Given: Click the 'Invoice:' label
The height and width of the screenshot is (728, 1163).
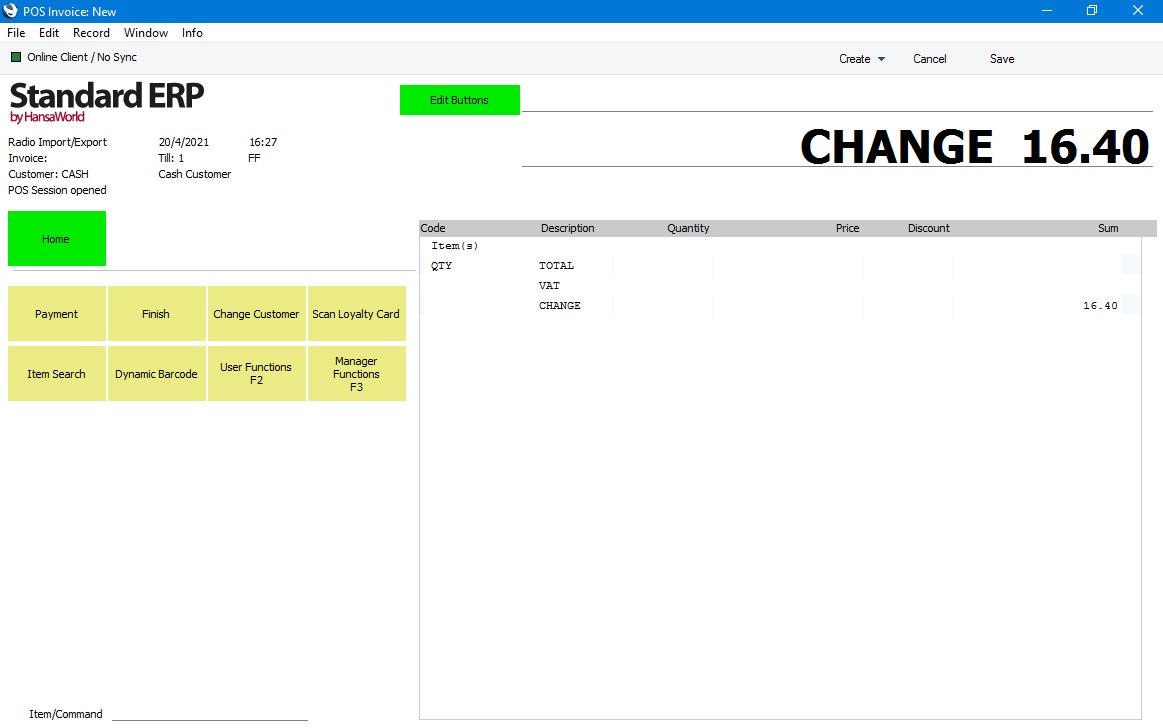Looking at the screenshot, I should click(27, 158).
